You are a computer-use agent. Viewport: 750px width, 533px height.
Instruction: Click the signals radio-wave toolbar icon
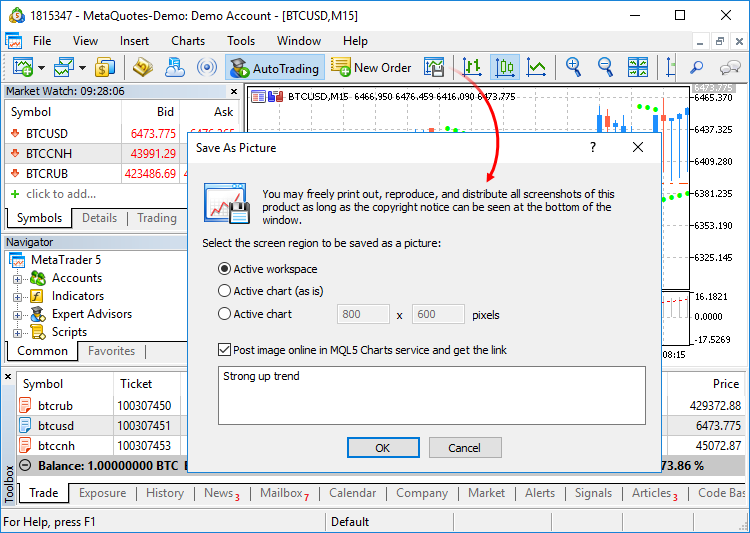207,68
